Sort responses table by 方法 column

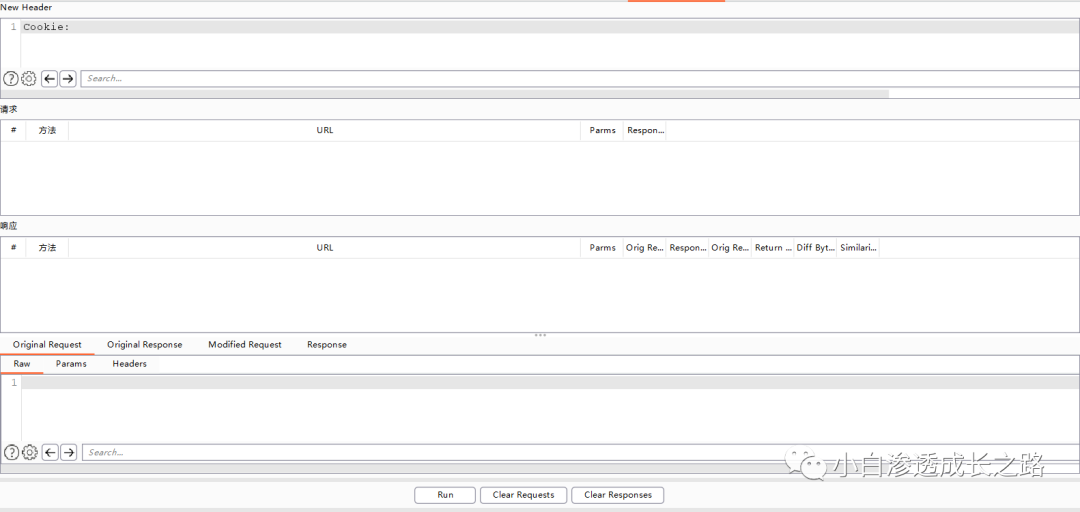point(48,247)
